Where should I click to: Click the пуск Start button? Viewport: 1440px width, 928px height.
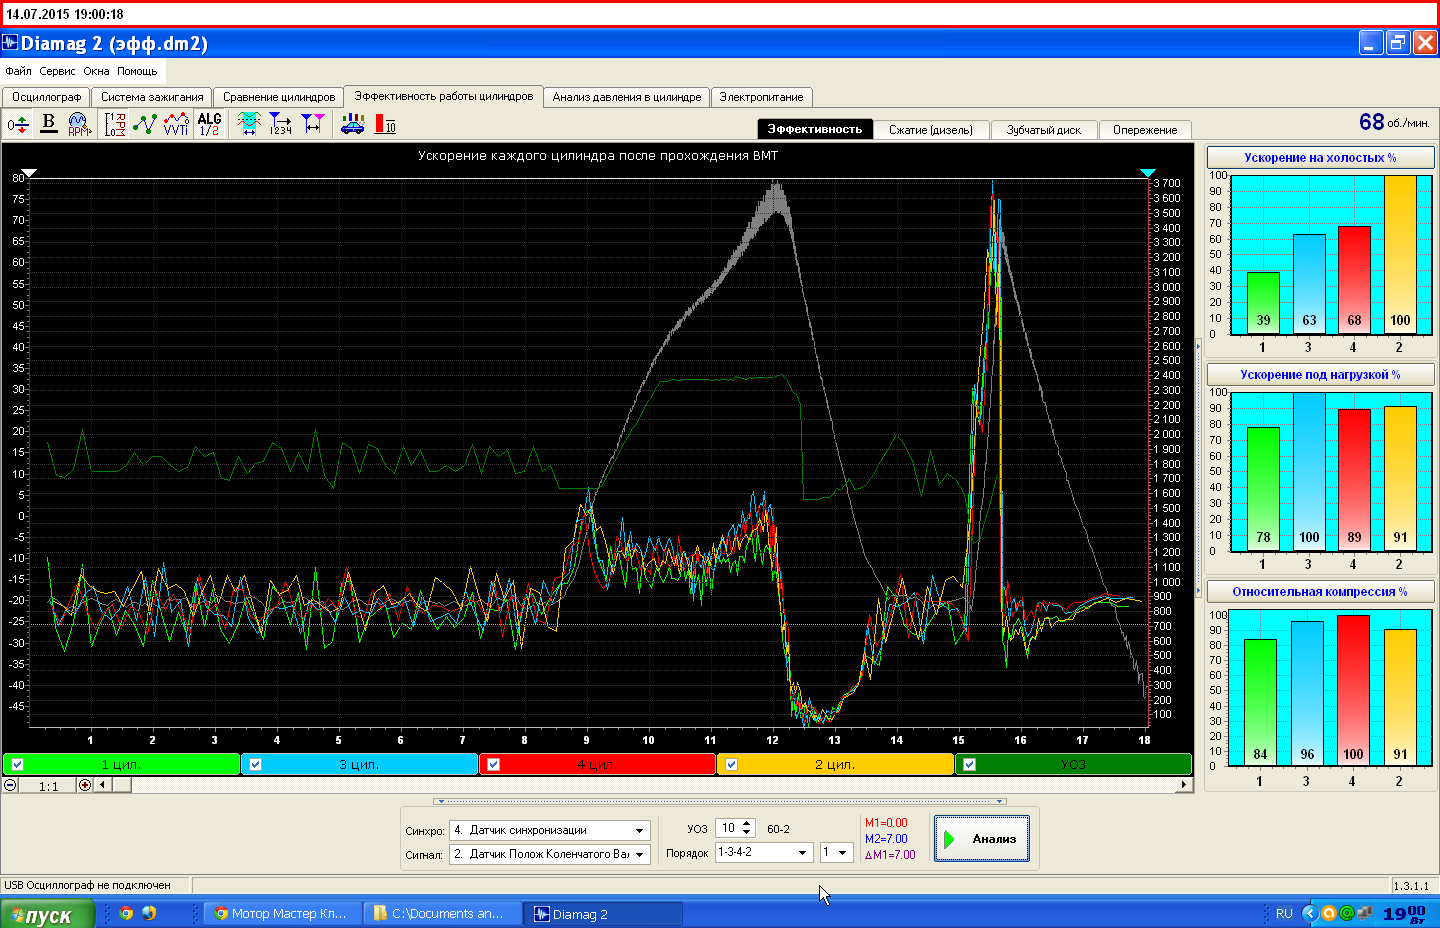47,914
